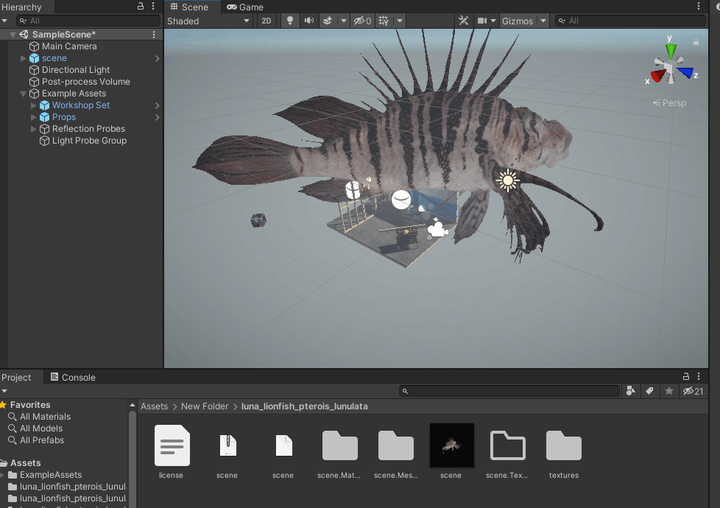The width and height of the screenshot is (720, 508).
Task: Toggle Persp projection label
Action: (669, 103)
